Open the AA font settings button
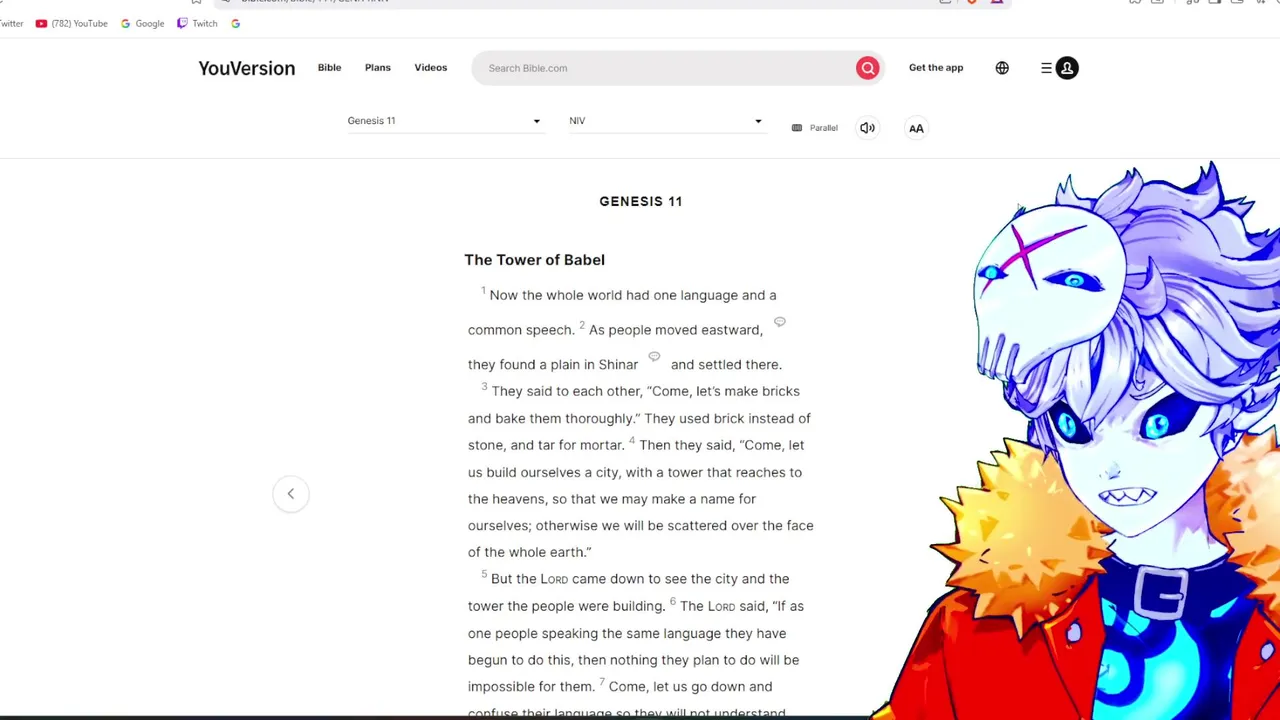The image size is (1280, 720). coord(916,128)
